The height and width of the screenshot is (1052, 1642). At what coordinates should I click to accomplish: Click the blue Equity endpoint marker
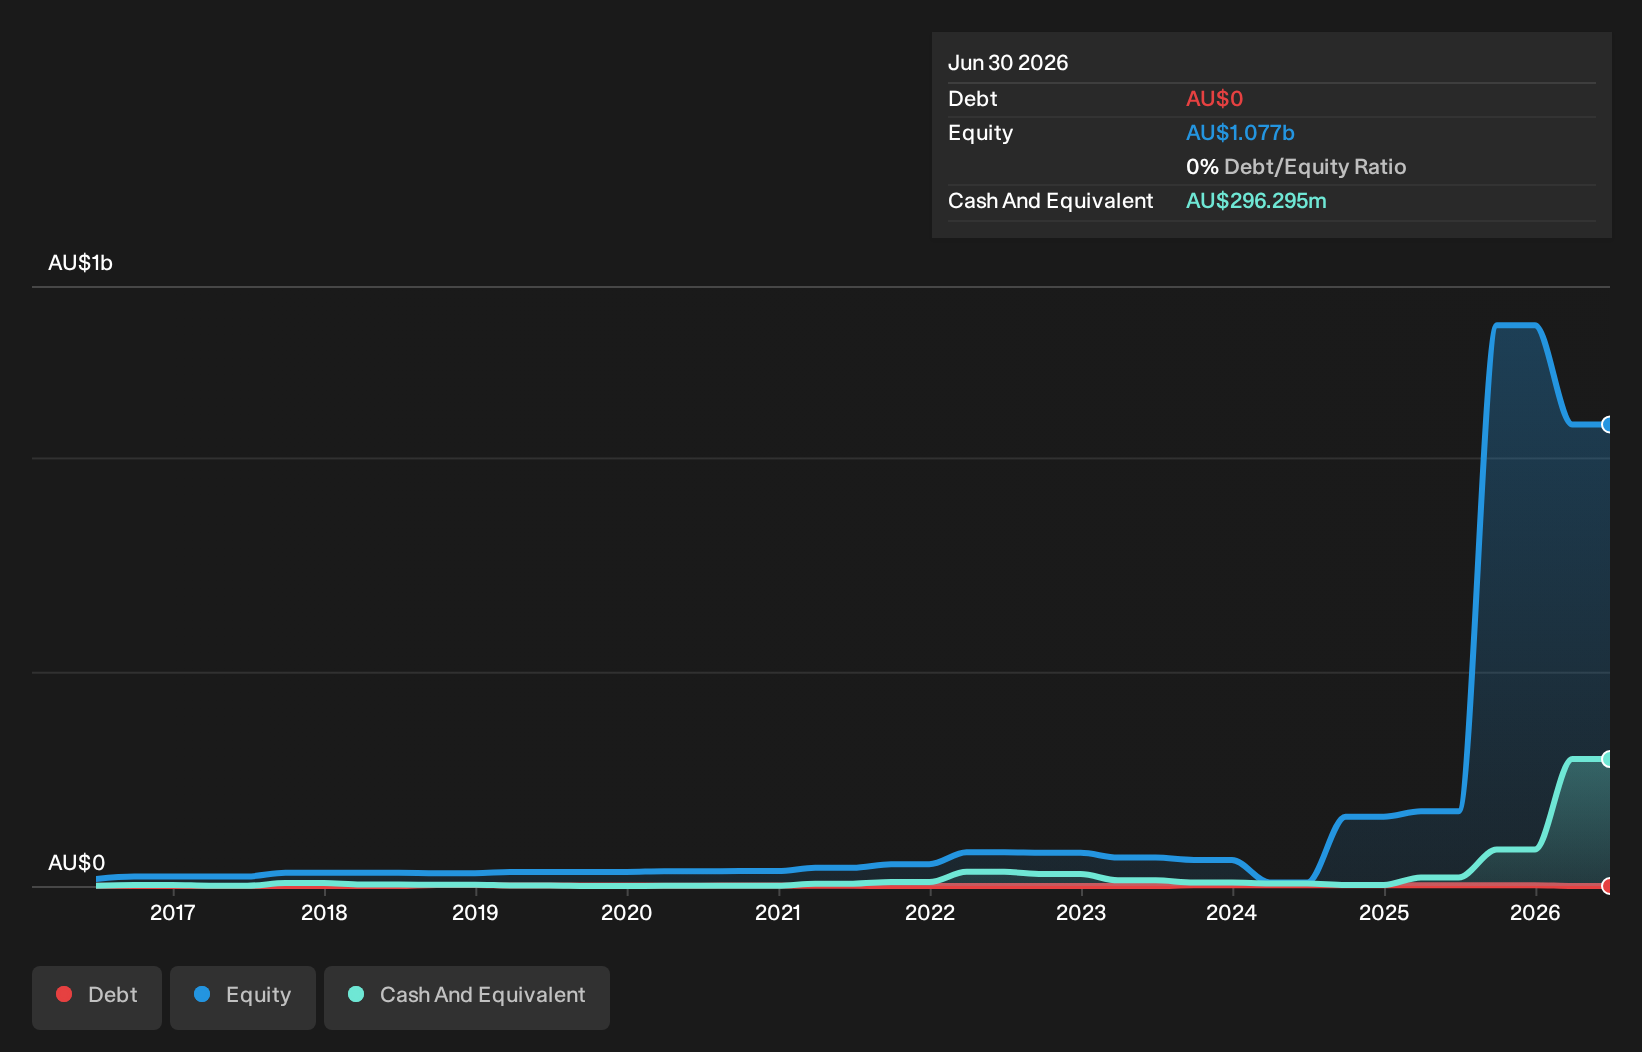(x=1608, y=424)
